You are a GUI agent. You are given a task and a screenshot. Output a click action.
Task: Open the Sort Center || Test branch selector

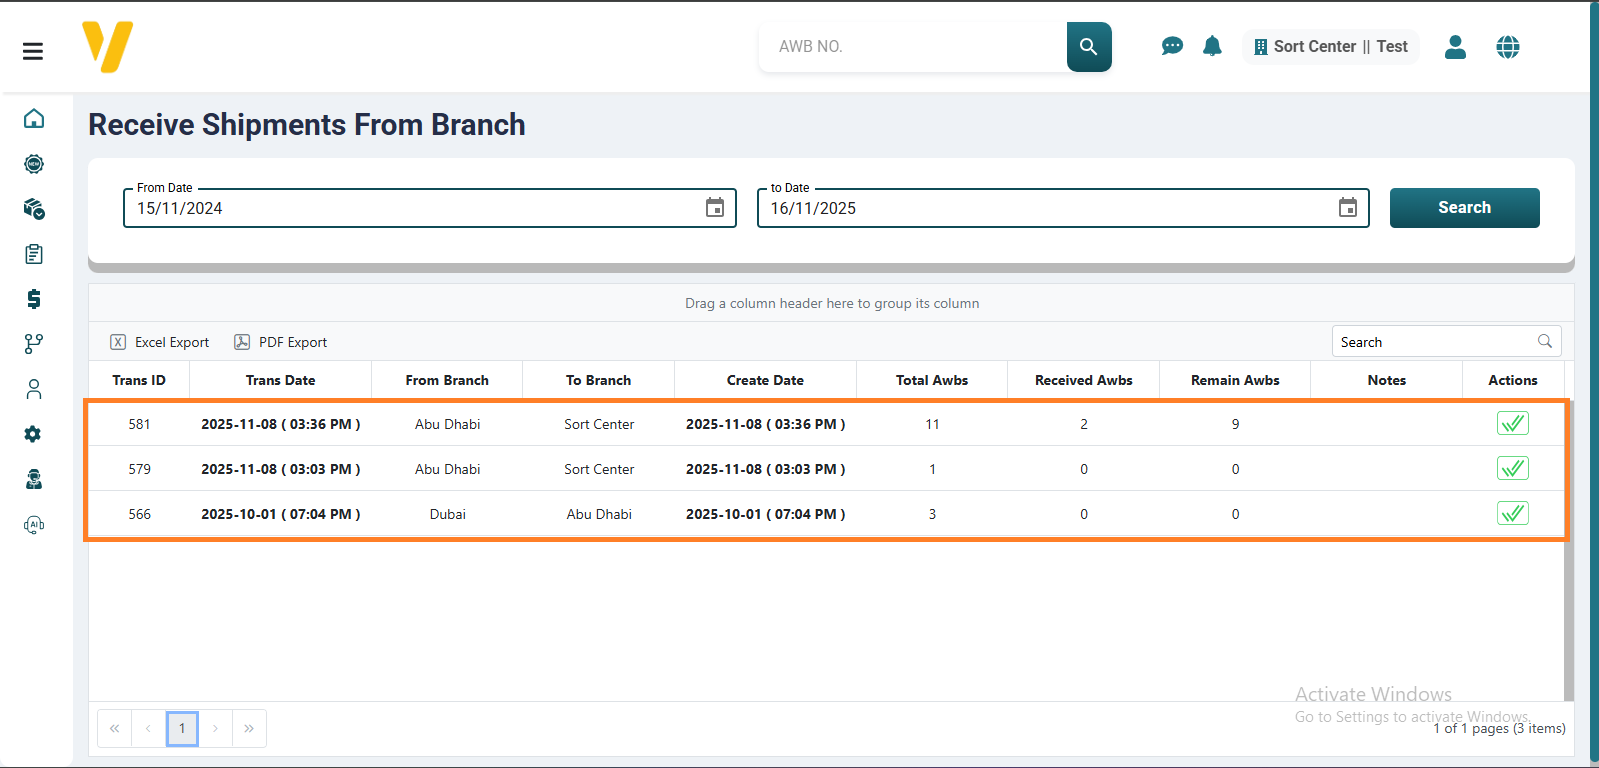point(1330,47)
